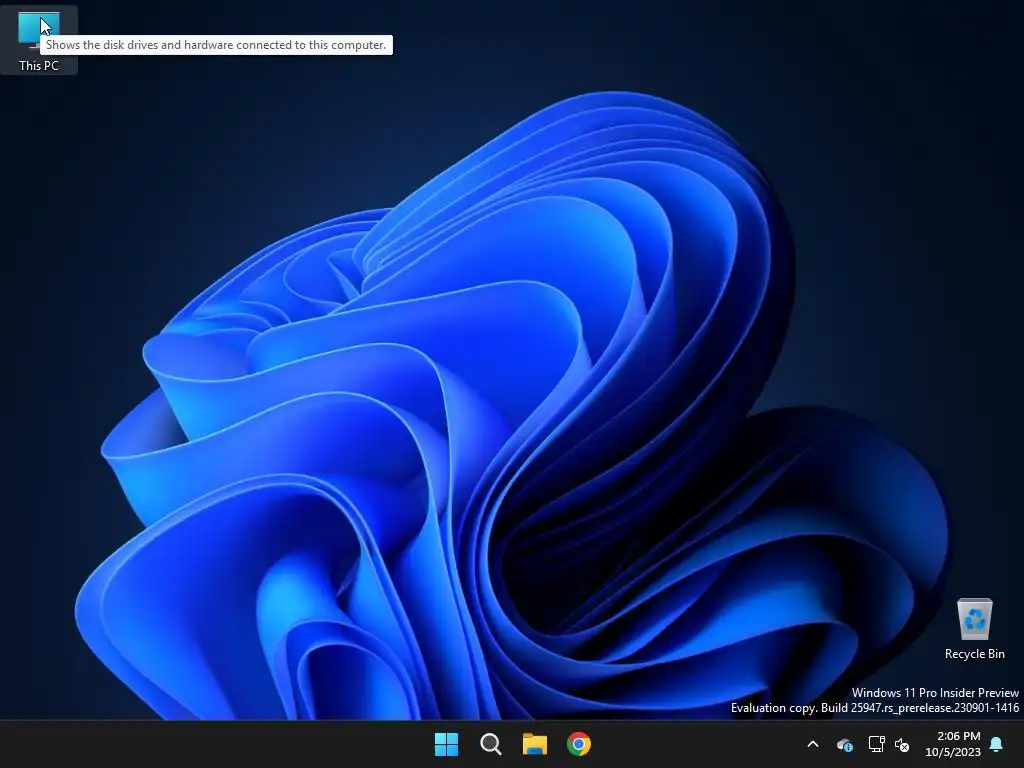
Task: Launch File Explorer from taskbar
Action: click(535, 744)
